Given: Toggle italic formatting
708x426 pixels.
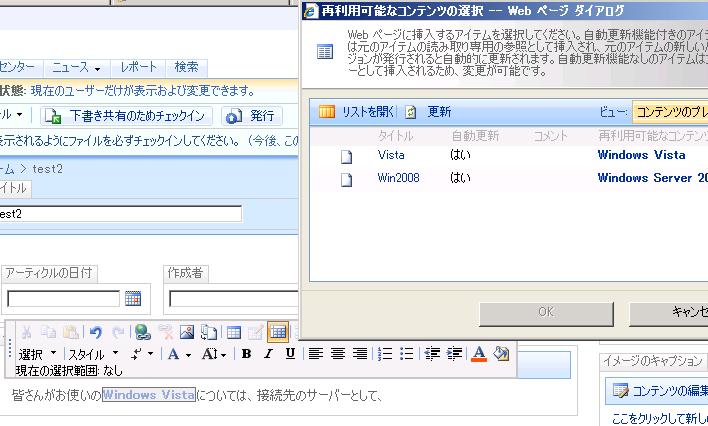Looking at the screenshot, I should click(x=269, y=354).
